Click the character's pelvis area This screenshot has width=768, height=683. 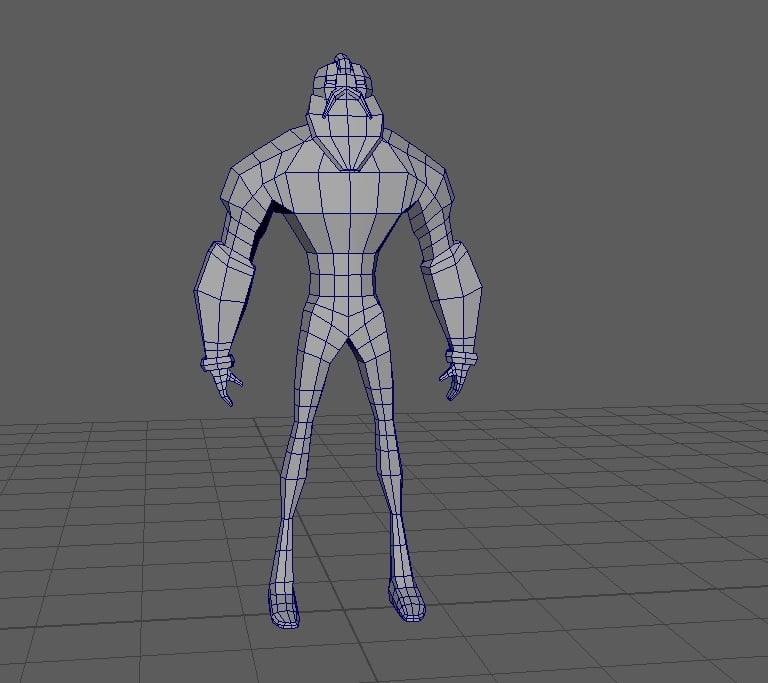[x=347, y=319]
